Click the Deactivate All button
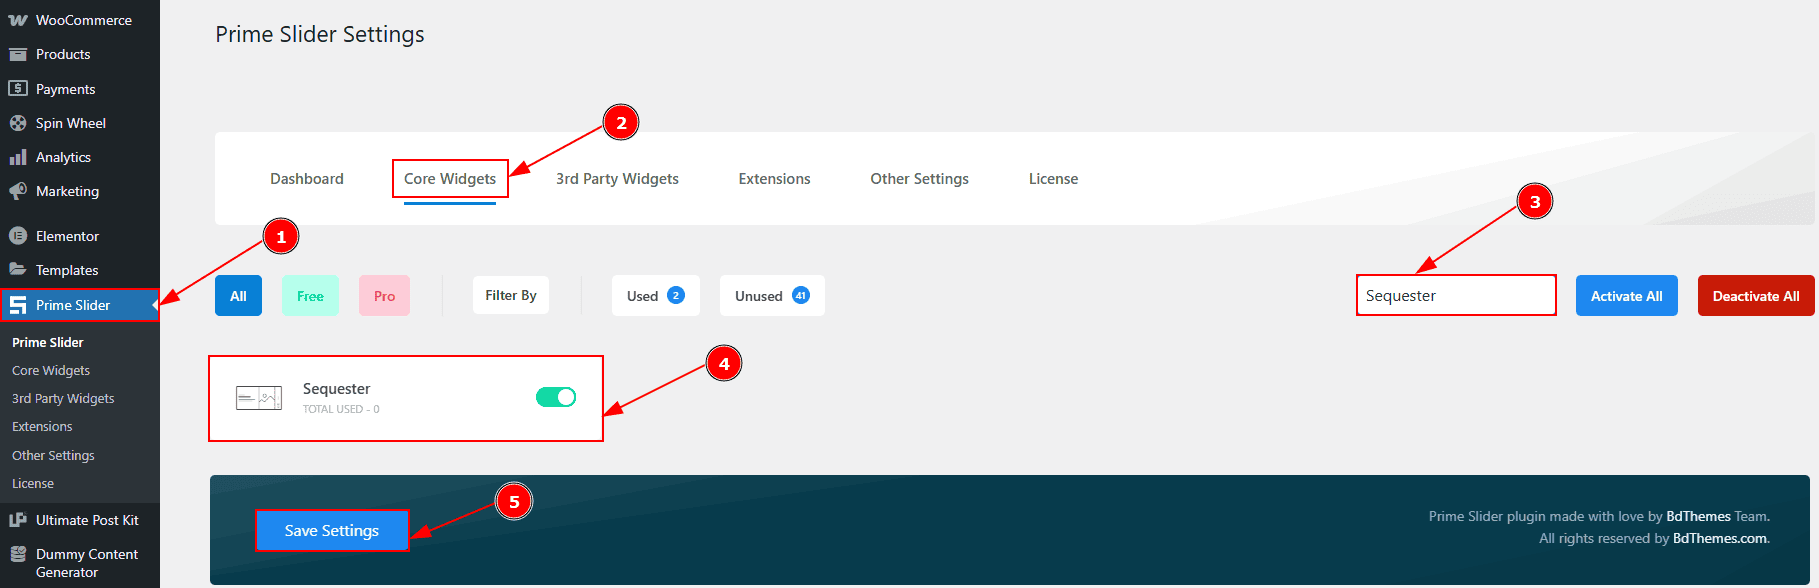Screen dimensions: 1819x588 pos(1756,296)
